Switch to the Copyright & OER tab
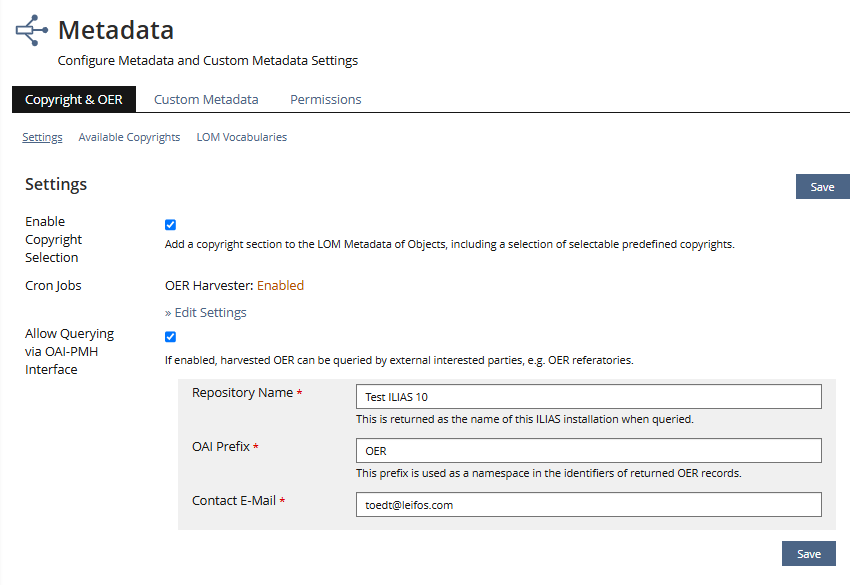Viewport: 852px width, 585px height. pos(74,99)
